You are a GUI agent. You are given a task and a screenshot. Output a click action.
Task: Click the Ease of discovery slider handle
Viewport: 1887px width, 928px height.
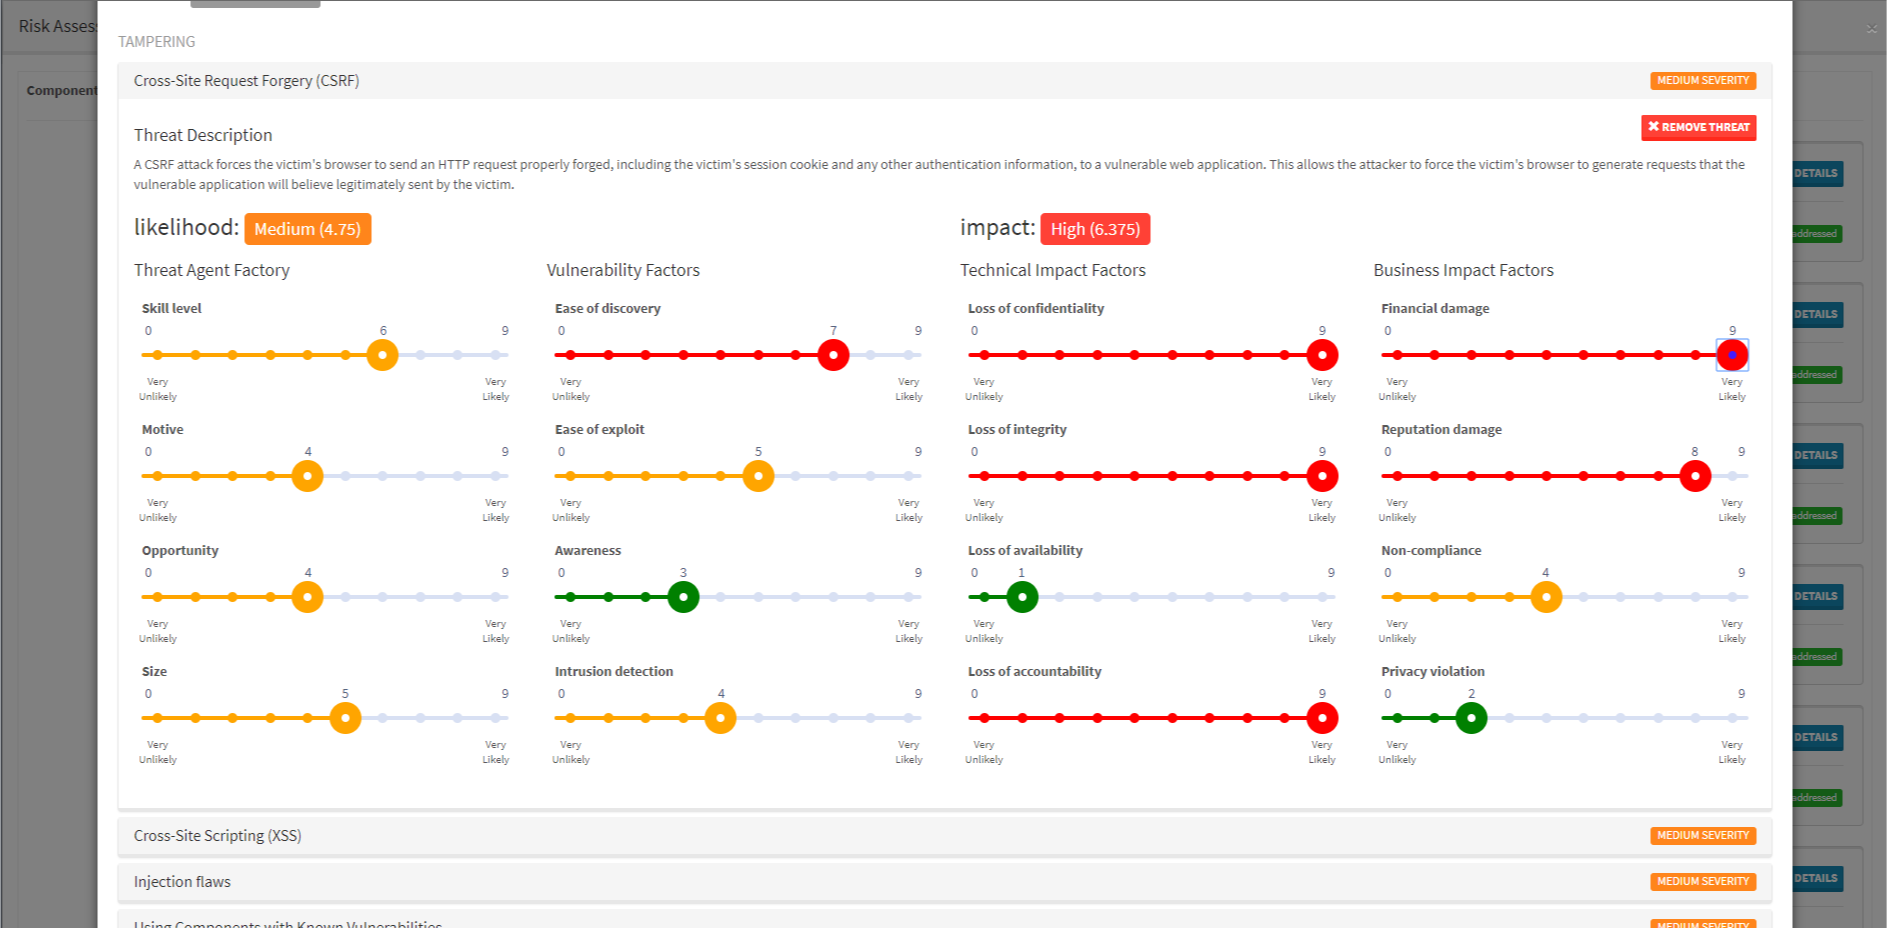coord(833,355)
